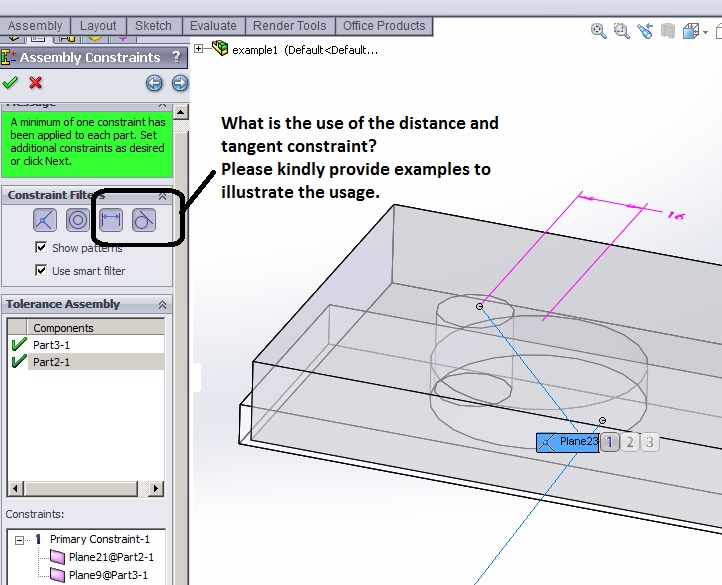Click the Components column header
The height and width of the screenshot is (585, 722).
96,328
